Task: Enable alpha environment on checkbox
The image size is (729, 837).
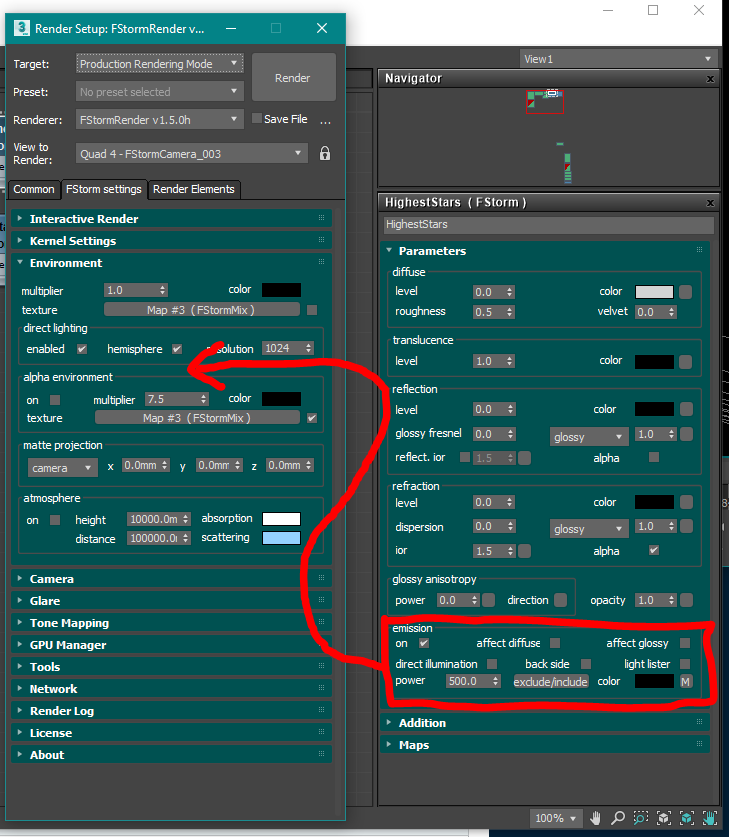Action: [x=55, y=400]
